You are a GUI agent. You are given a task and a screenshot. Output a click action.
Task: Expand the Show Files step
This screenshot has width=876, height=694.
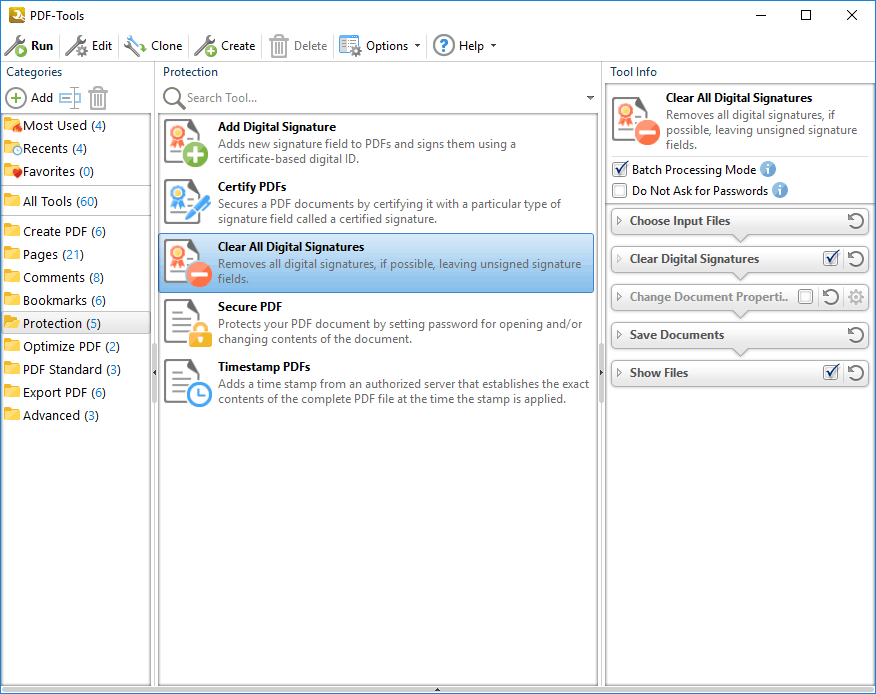tap(619, 373)
